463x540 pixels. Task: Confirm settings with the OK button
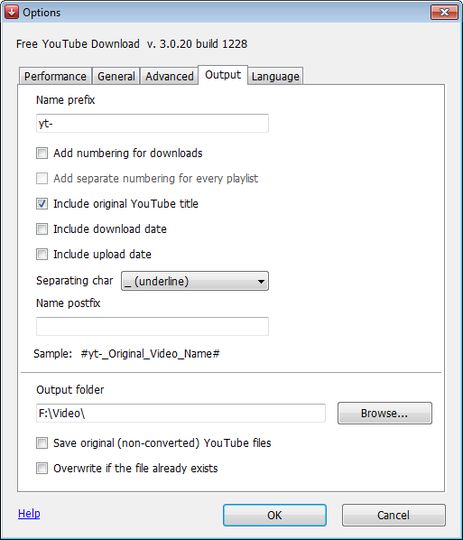point(275,515)
